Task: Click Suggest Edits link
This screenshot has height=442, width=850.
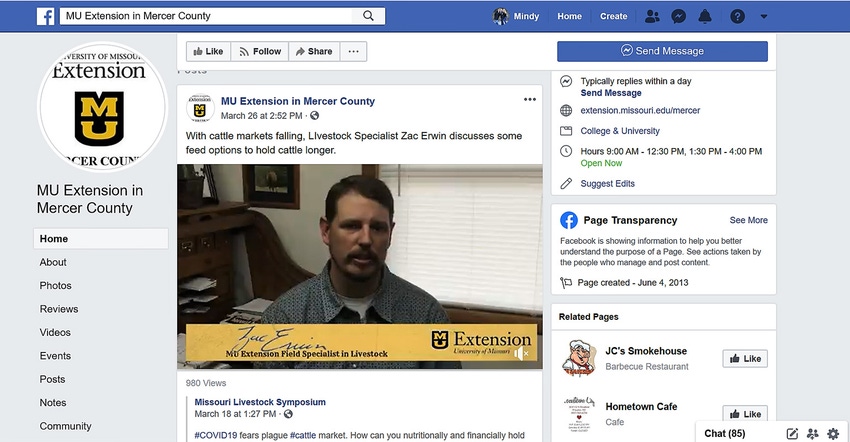Action: point(608,183)
